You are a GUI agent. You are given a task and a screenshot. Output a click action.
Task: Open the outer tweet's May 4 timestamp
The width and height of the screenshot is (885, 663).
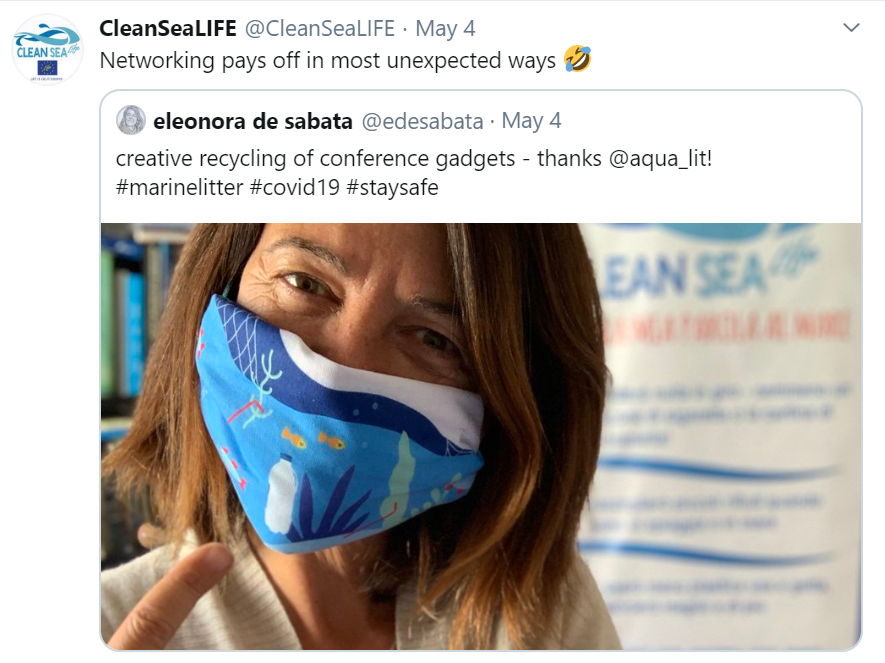click(x=445, y=28)
